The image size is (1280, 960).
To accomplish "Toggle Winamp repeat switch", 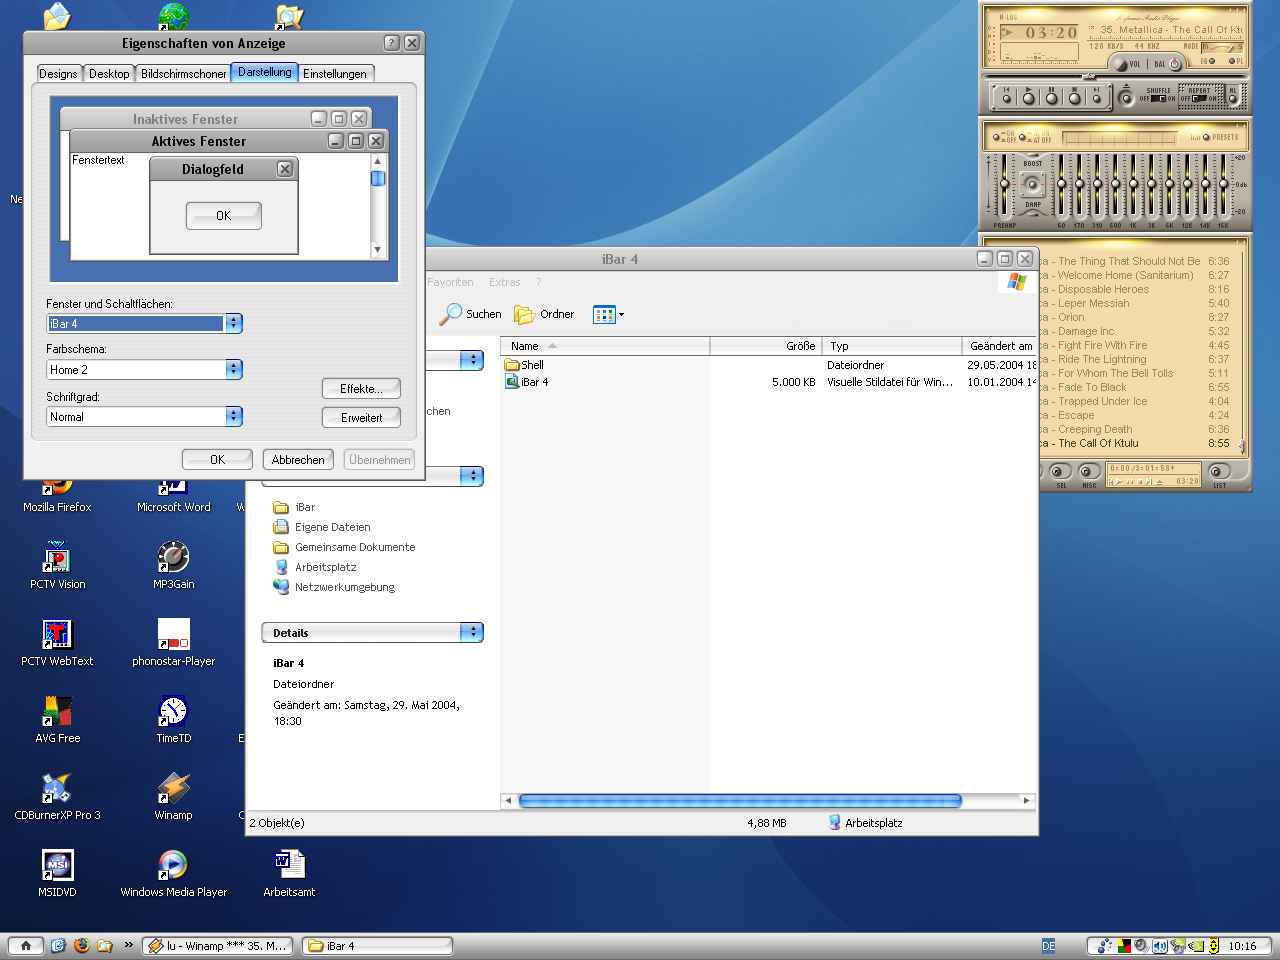I will [1199, 98].
